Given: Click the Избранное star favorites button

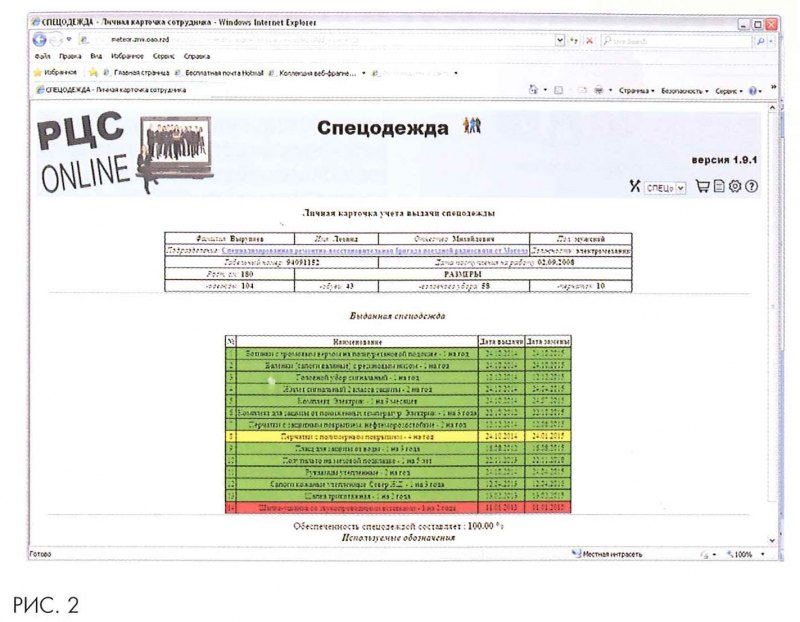Looking at the screenshot, I should 55,72.
